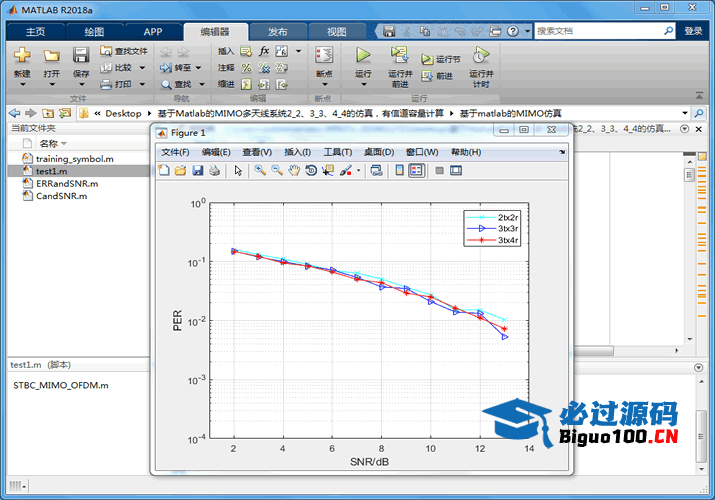Select the Data Cursor tool
This screenshot has height=500, width=715.
(x=328, y=171)
